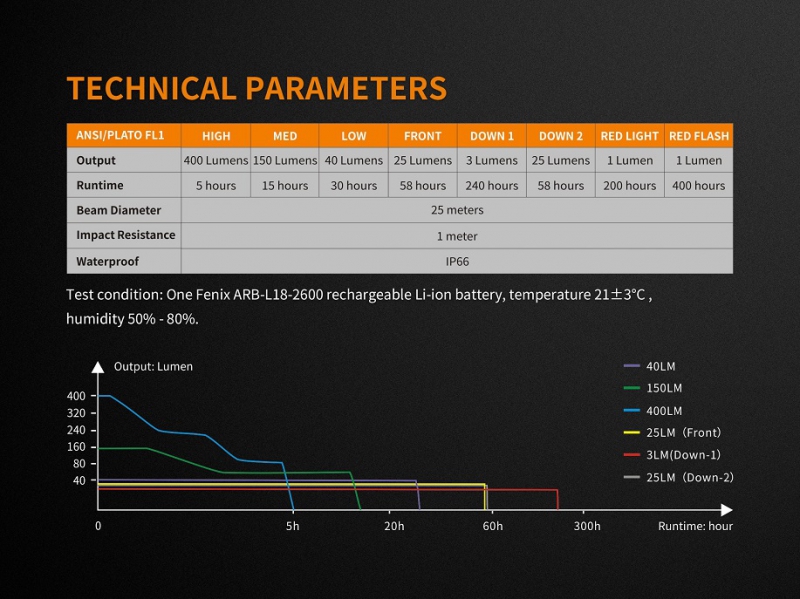Click the TECHNICAL PARAMETERS heading
Image resolution: width=800 pixels, height=599 pixels.
tap(256, 88)
